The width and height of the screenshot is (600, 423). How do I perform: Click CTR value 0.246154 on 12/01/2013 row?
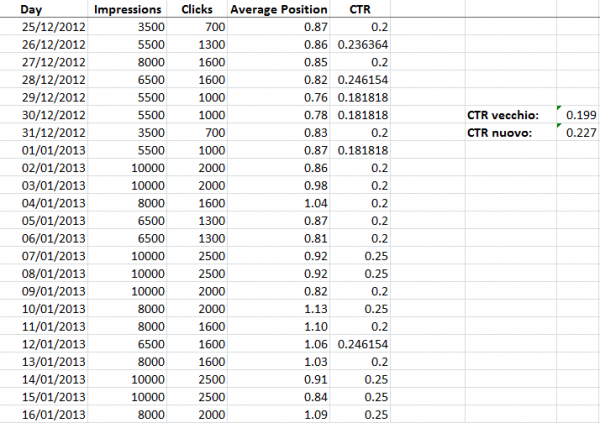[360, 344]
